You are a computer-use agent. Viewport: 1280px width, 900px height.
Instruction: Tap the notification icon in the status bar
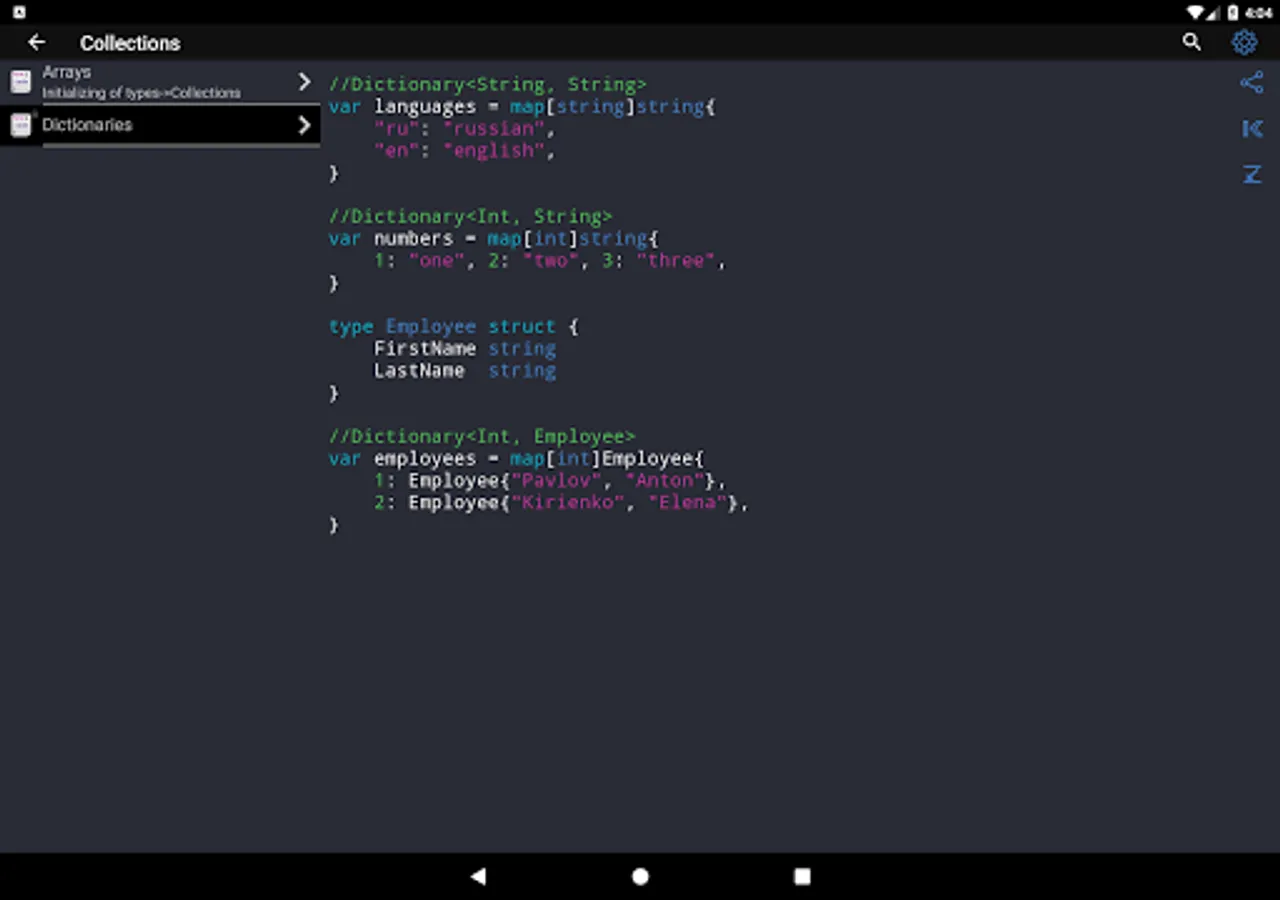click(18, 12)
